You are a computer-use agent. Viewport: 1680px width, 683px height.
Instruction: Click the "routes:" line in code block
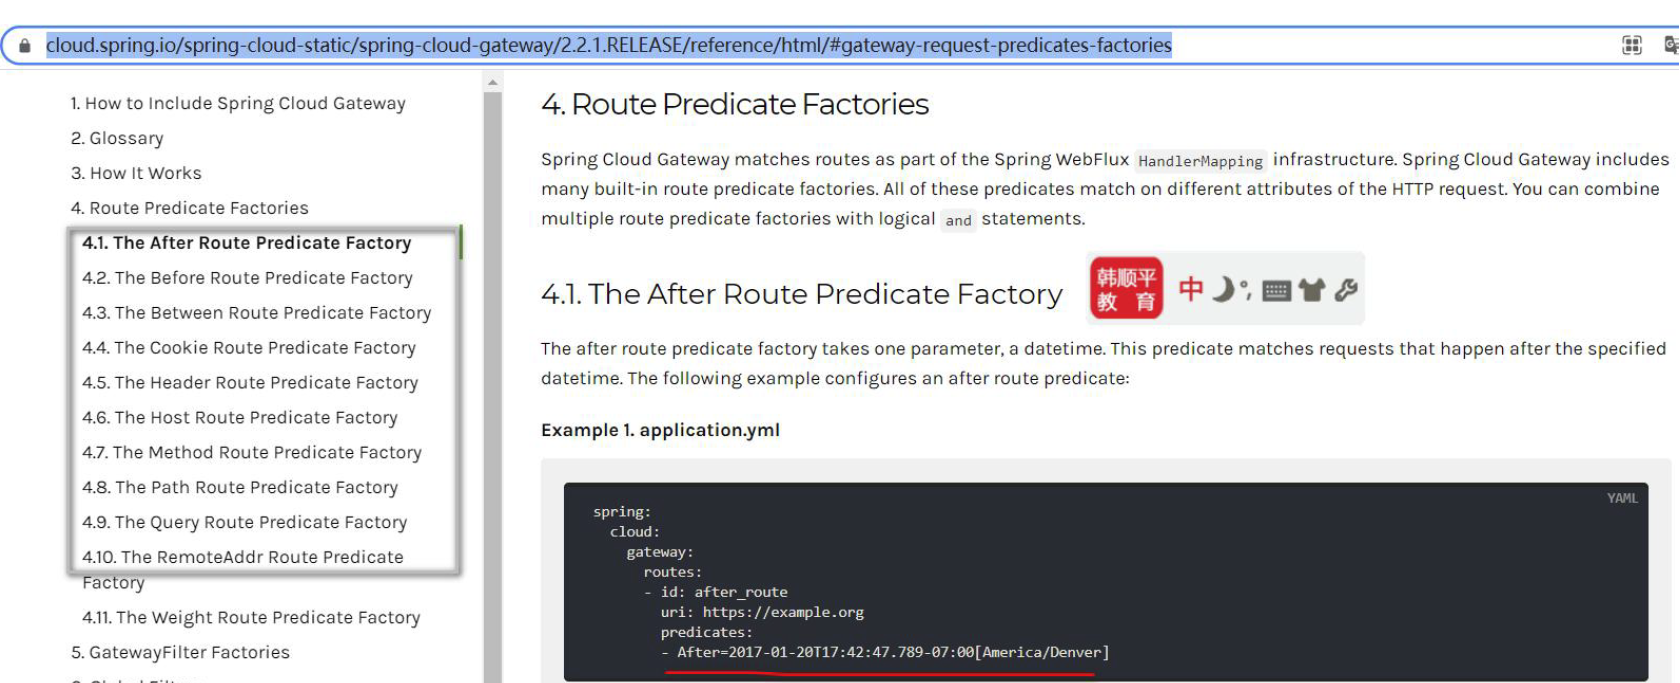[x=673, y=572]
